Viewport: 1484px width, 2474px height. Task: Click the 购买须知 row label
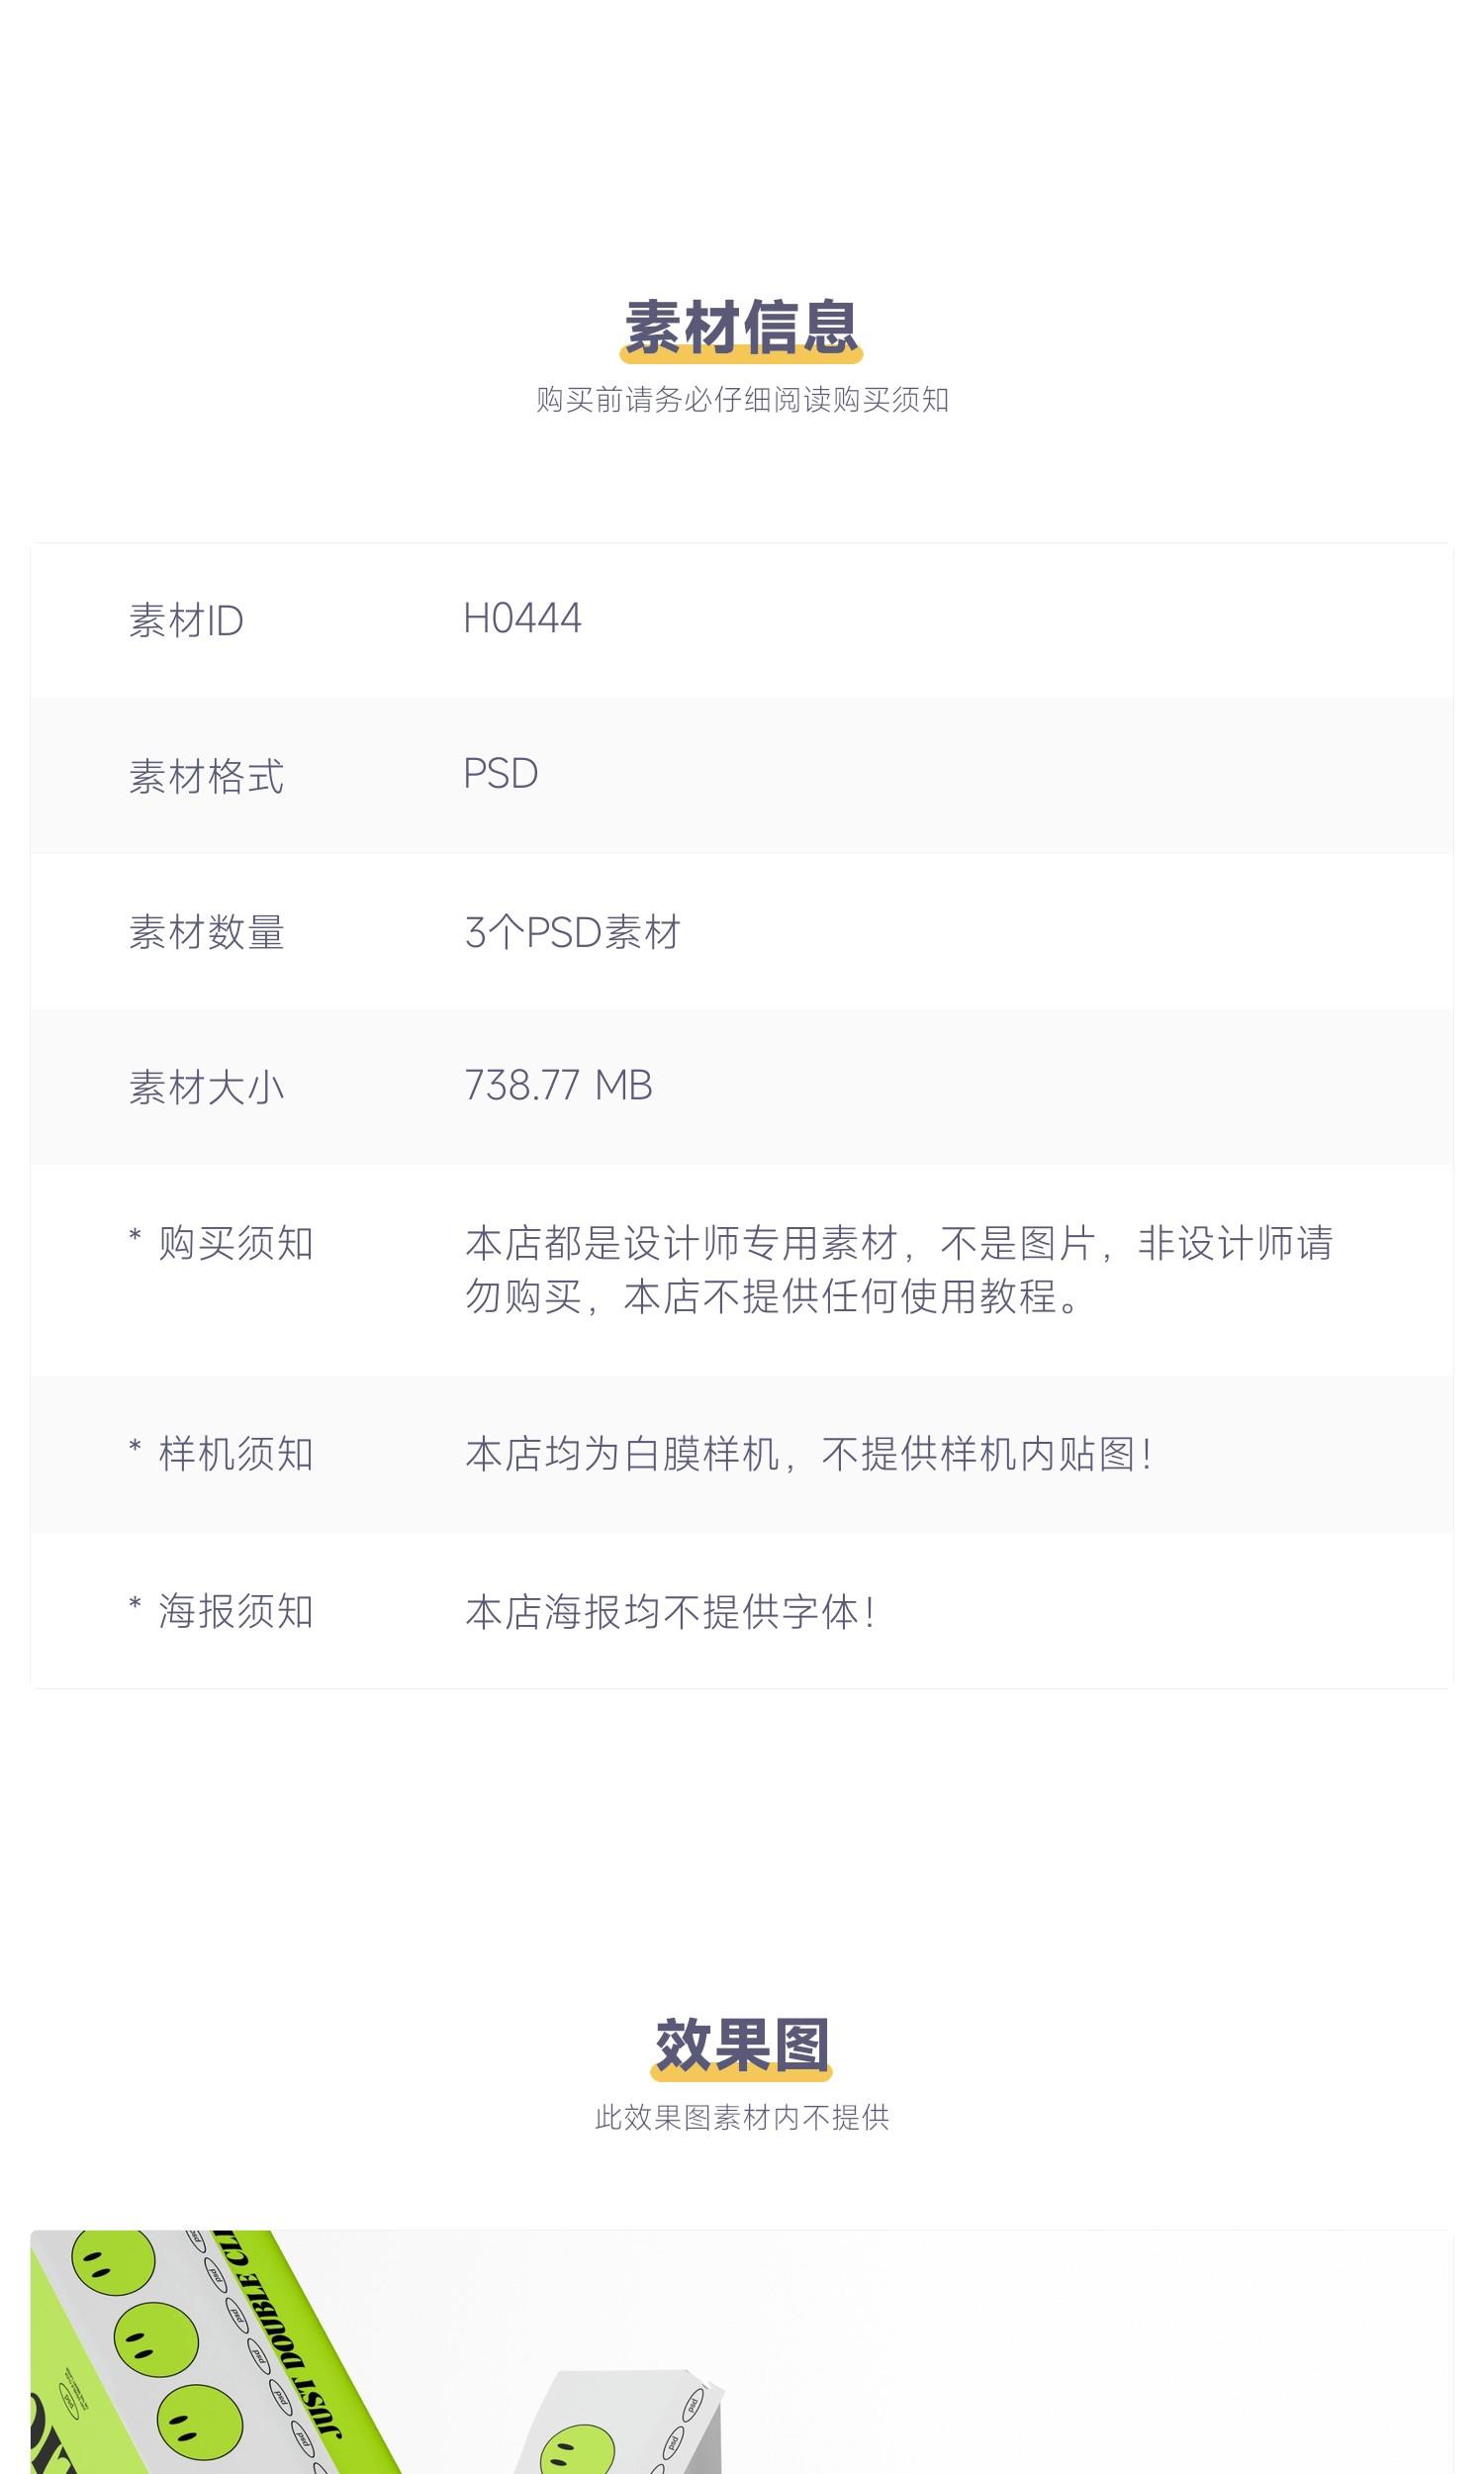(222, 1243)
